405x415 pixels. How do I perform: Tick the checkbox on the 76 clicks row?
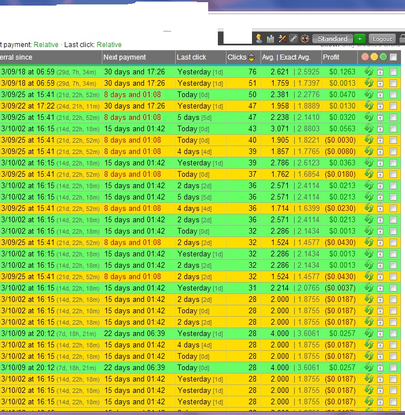tap(393, 72)
